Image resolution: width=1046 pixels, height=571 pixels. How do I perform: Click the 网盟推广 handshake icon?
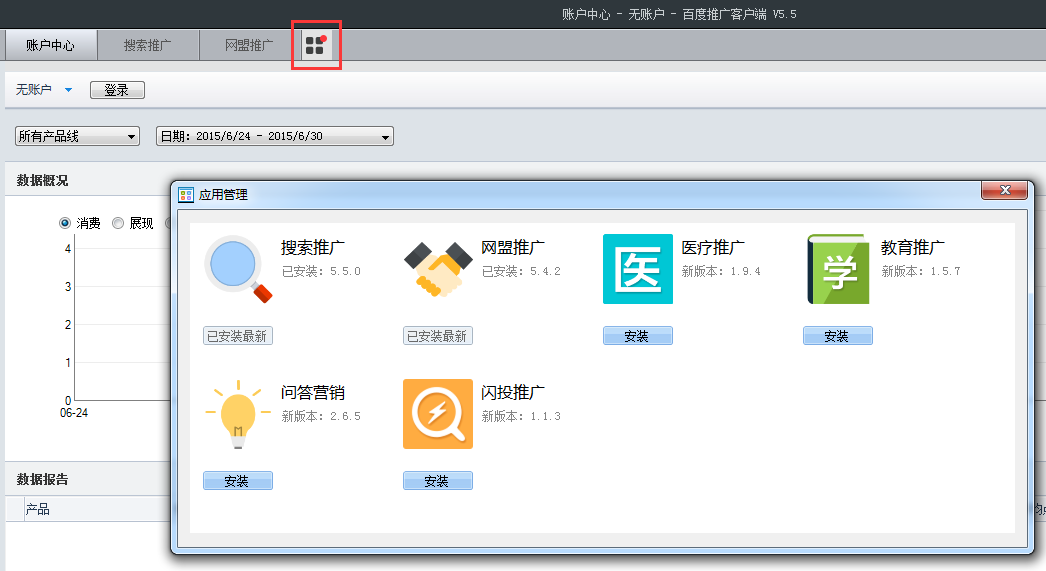(438, 270)
